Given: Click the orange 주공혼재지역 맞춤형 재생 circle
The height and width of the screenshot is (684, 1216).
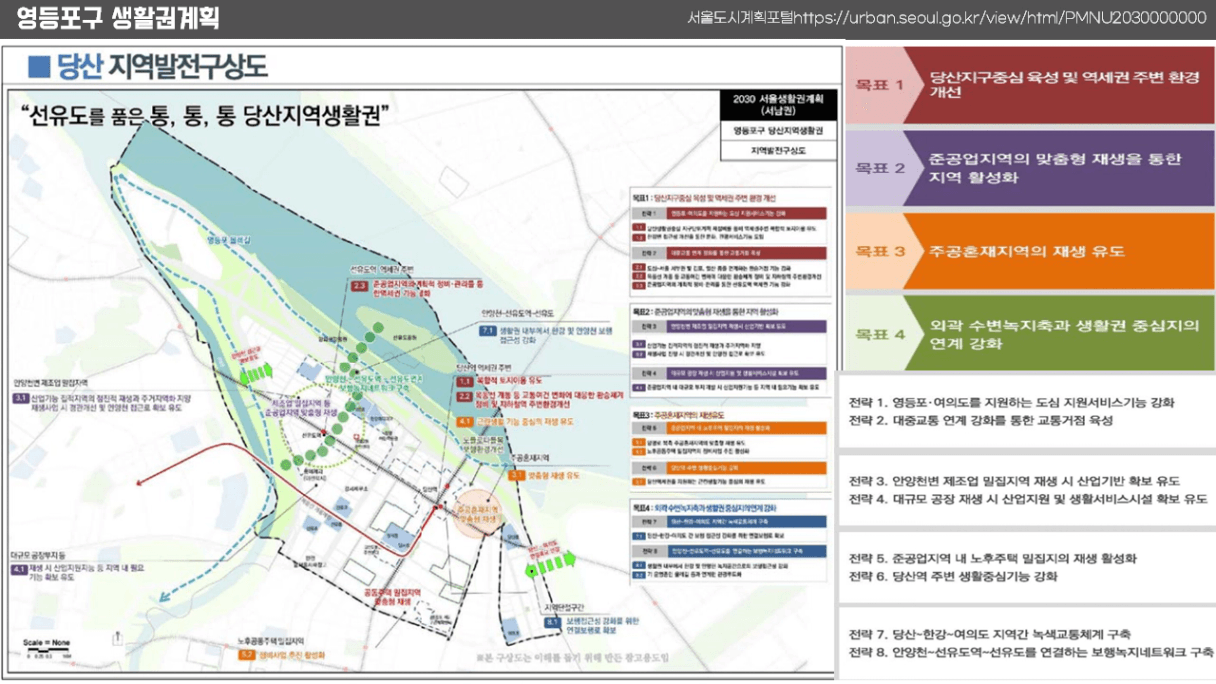Looking at the screenshot, I should click(x=477, y=515).
